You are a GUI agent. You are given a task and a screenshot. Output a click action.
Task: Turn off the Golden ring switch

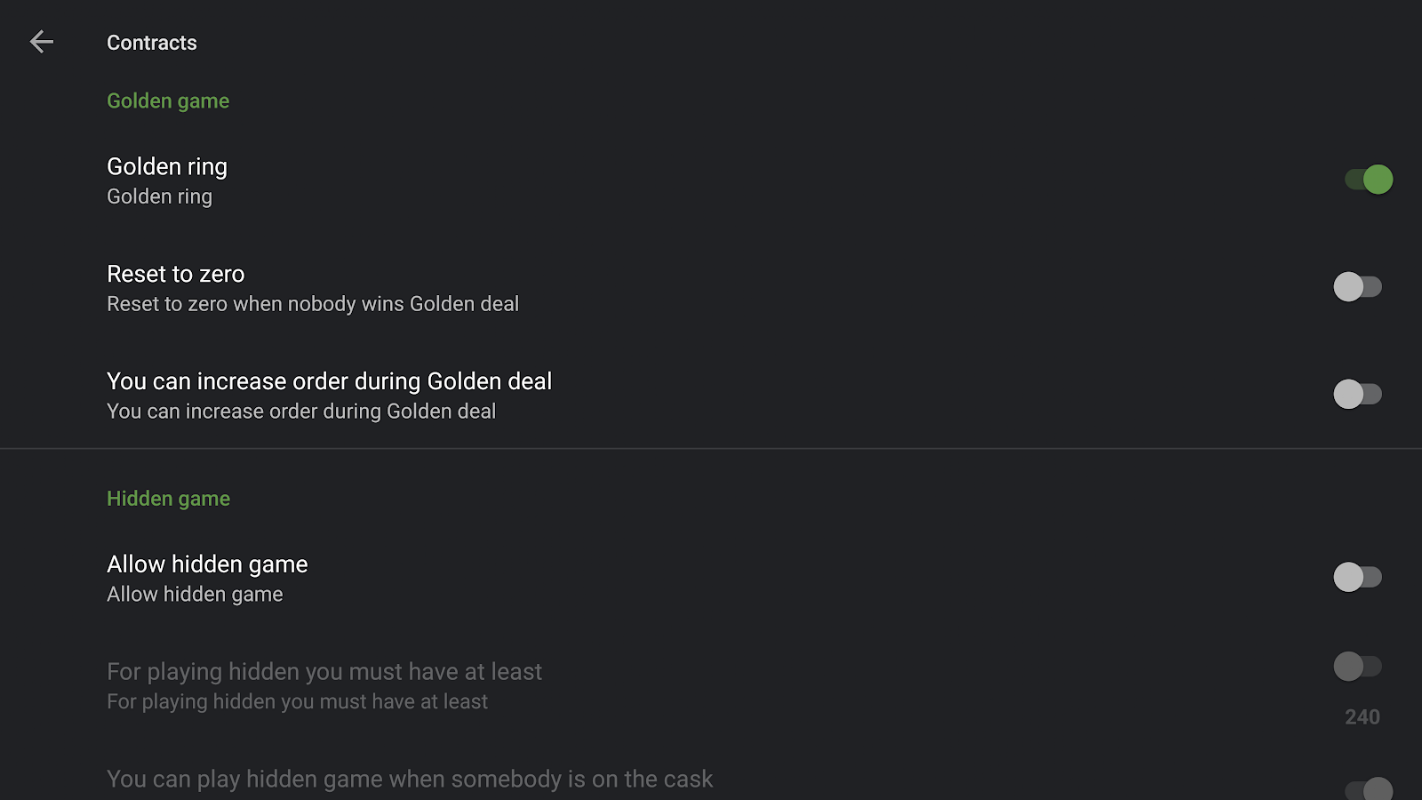[1368, 180]
